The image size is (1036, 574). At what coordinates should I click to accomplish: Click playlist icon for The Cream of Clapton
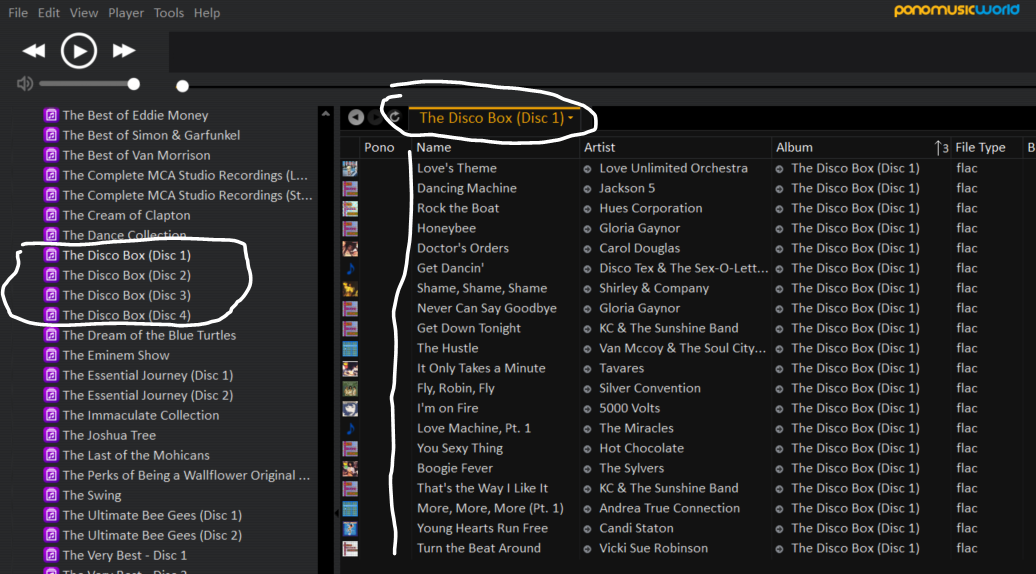(51, 215)
